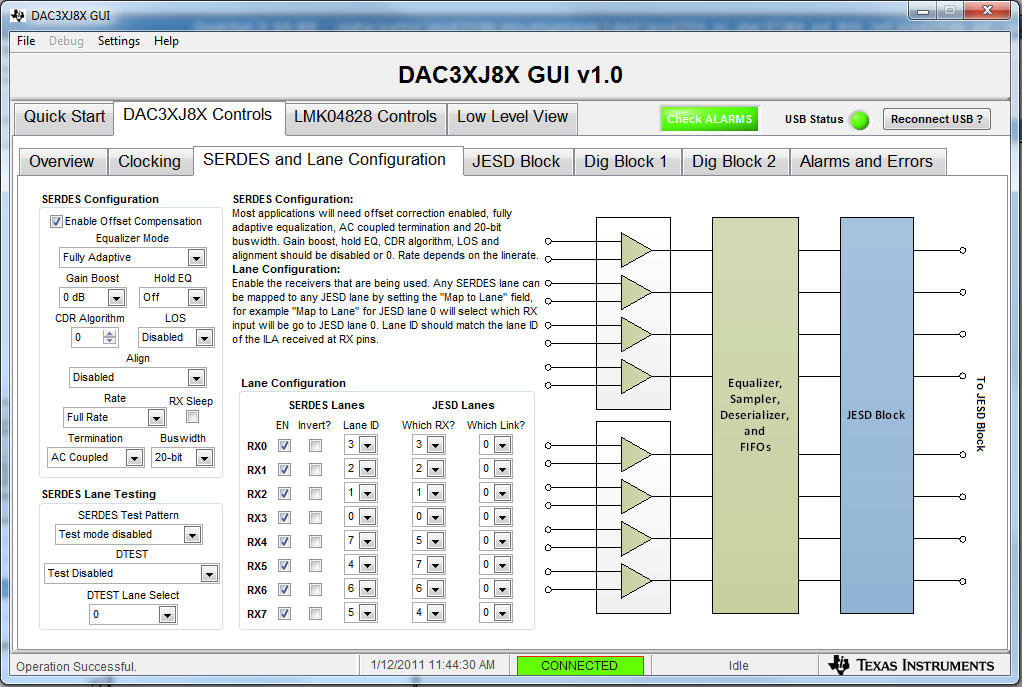This screenshot has height=687, width=1022.
Task: Click the green CONNECTED status indicator
Action: pyautogui.click(x=579, y=665)
